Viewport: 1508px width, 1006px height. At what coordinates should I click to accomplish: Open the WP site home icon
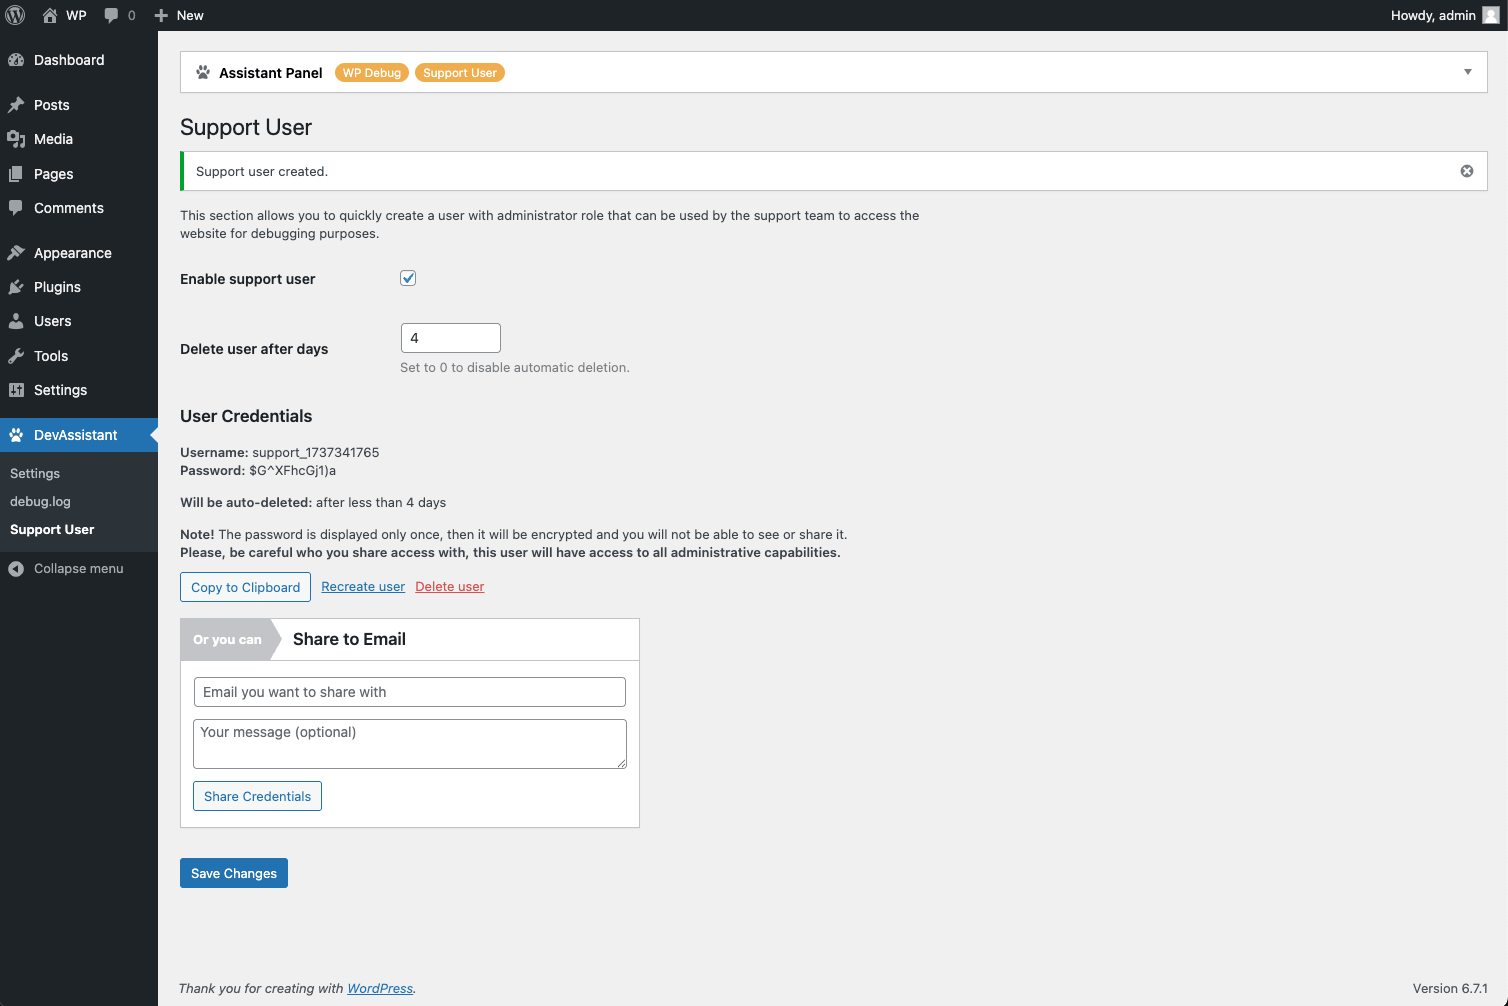pyautogui.click(x=50, y=15)
